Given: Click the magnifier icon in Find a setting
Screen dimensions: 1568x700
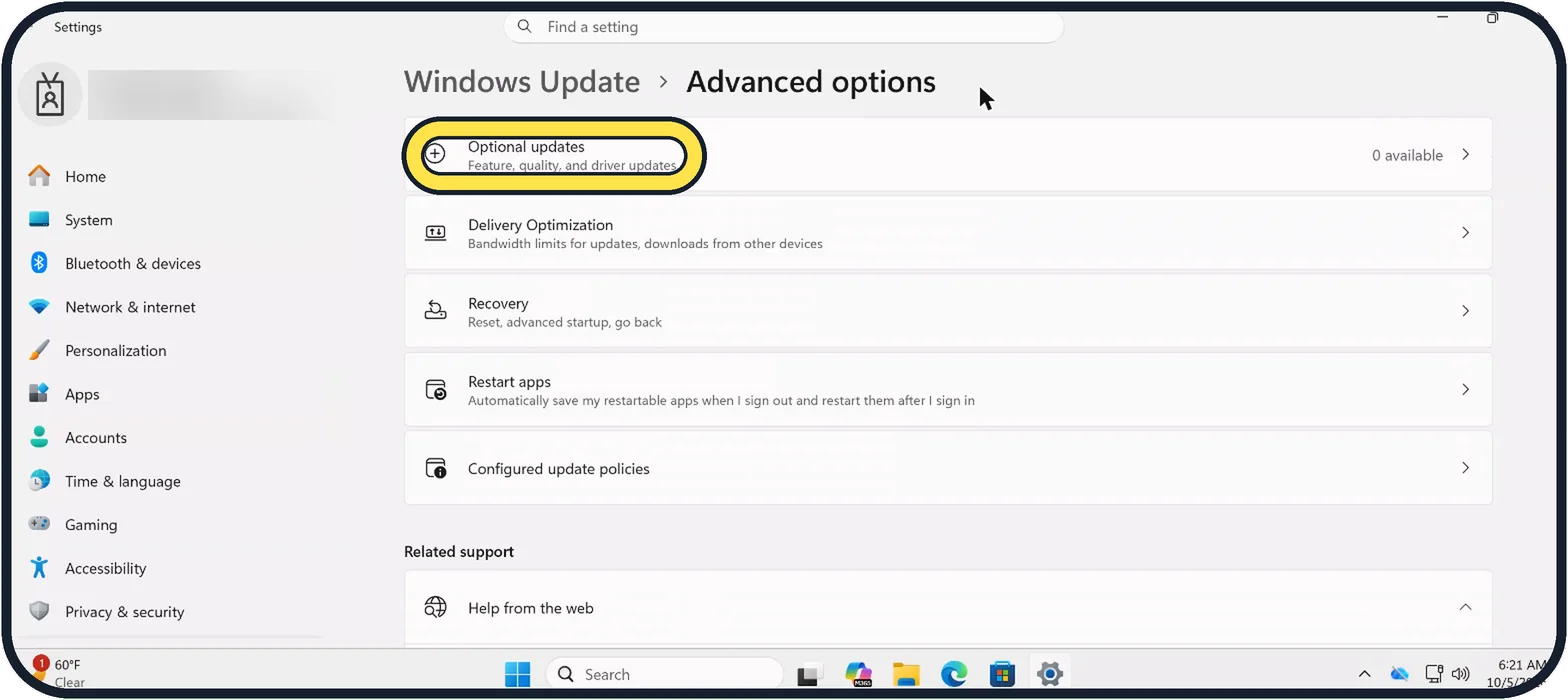Looking at the screenshot, I should click(525, 27).
